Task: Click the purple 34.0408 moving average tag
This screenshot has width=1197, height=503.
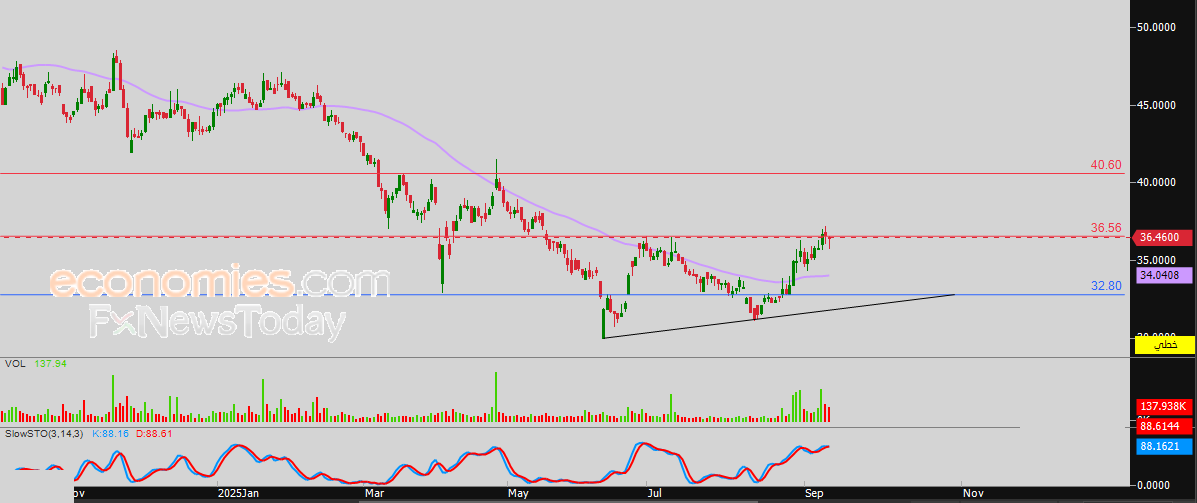Action: point(1163,274)
